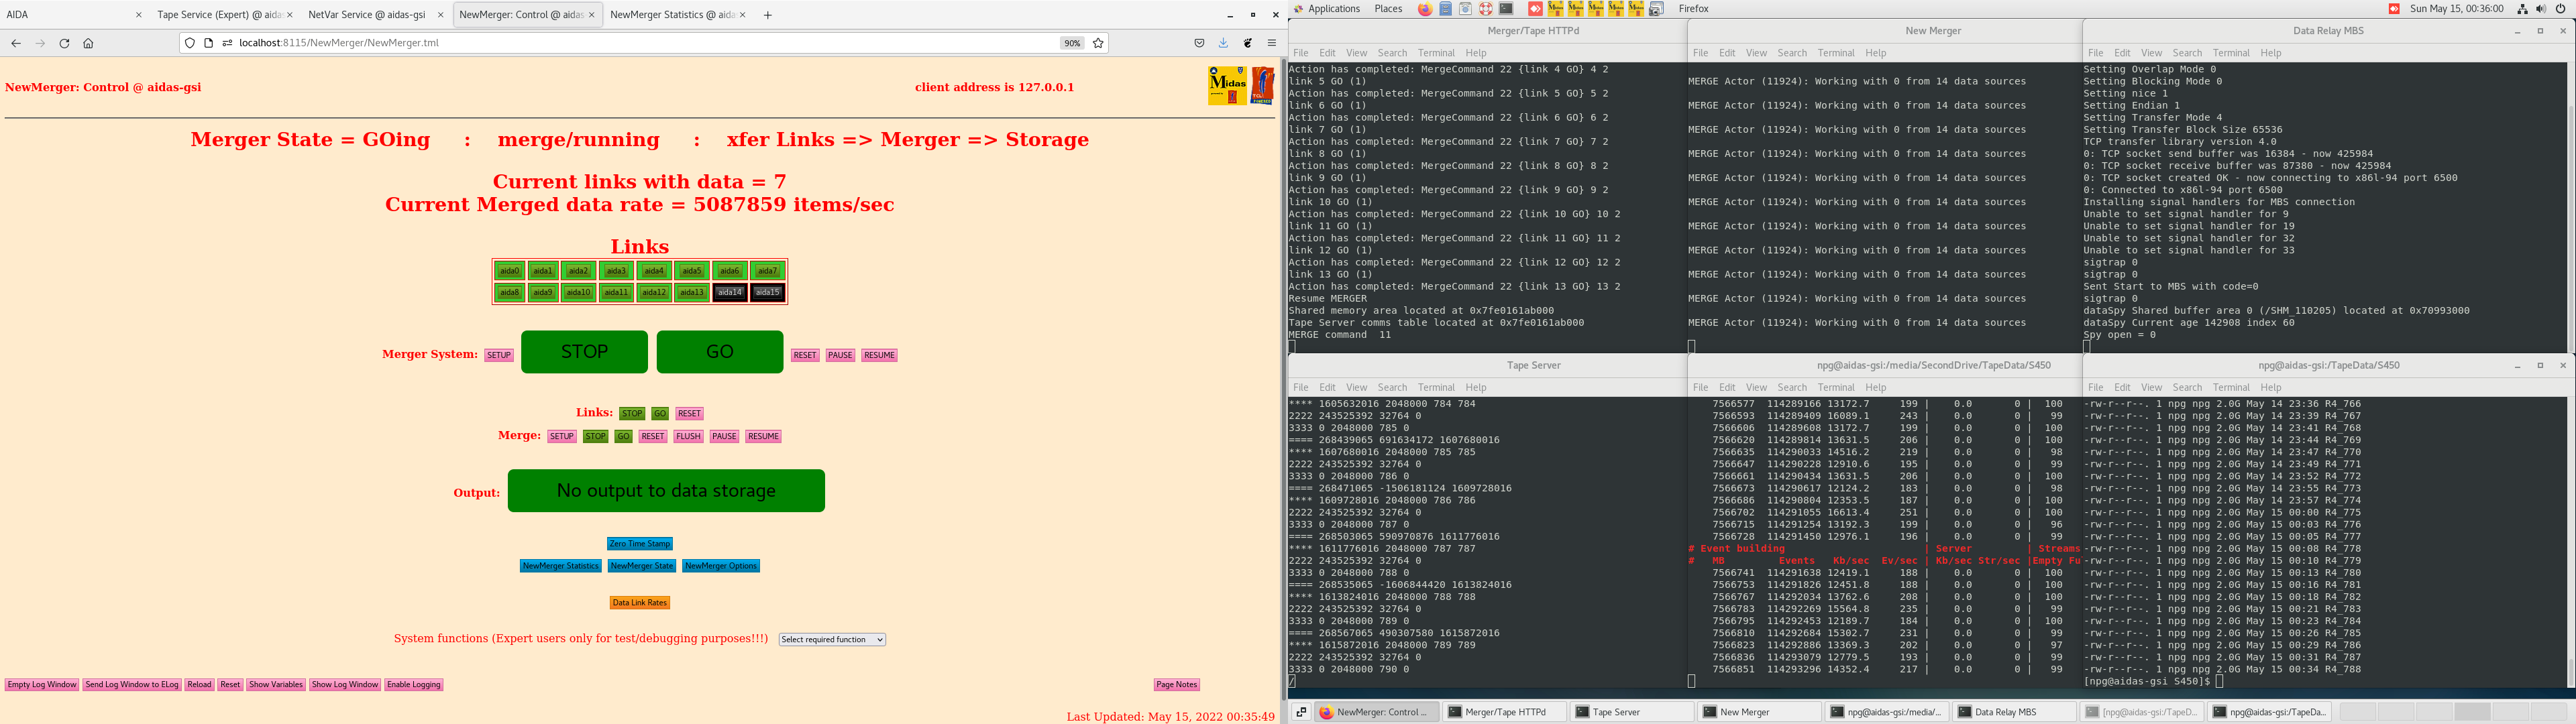The height and width of the screenshot is (724, 2576).
Task: Click the Midas logo in page header
Action: point(1227,86)
